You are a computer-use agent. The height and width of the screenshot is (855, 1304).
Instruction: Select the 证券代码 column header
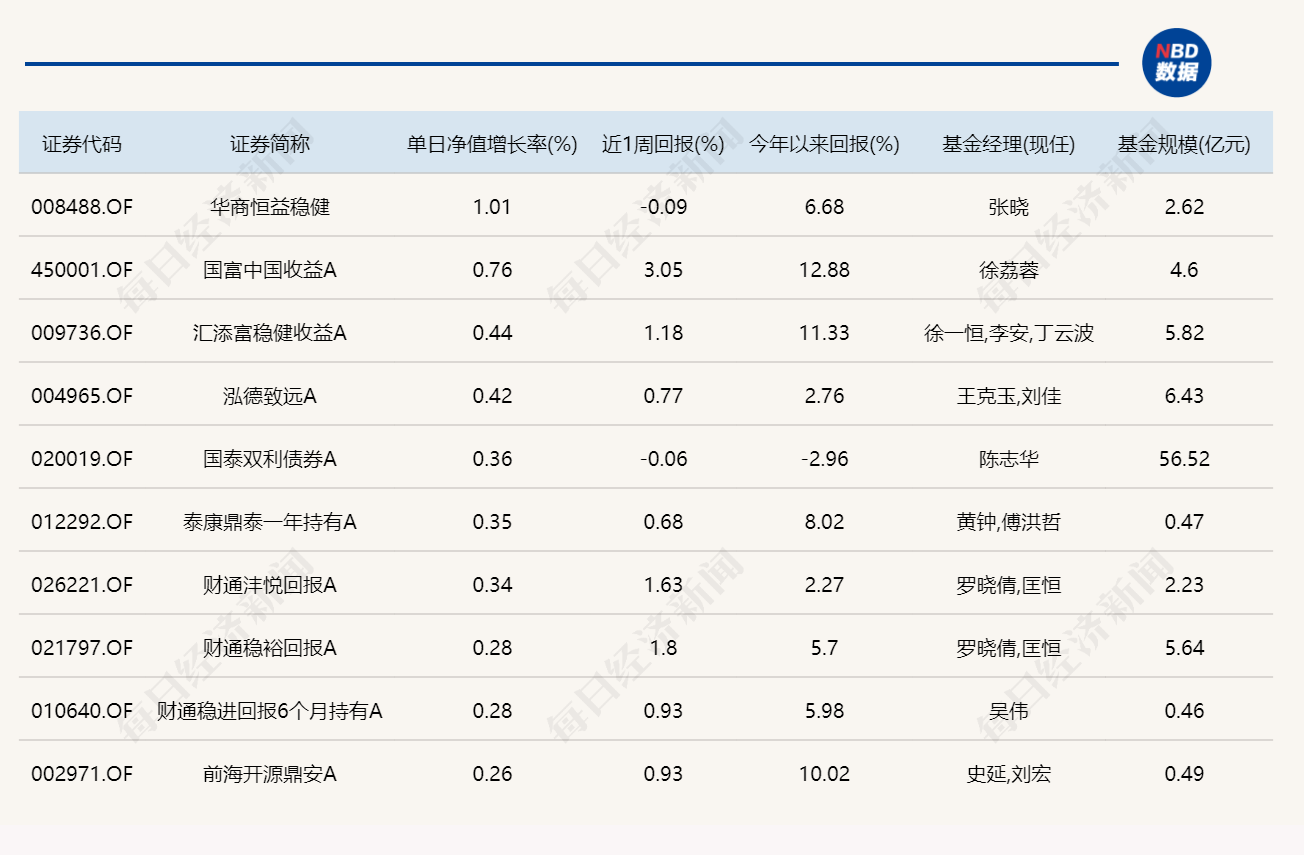[82, 144]
